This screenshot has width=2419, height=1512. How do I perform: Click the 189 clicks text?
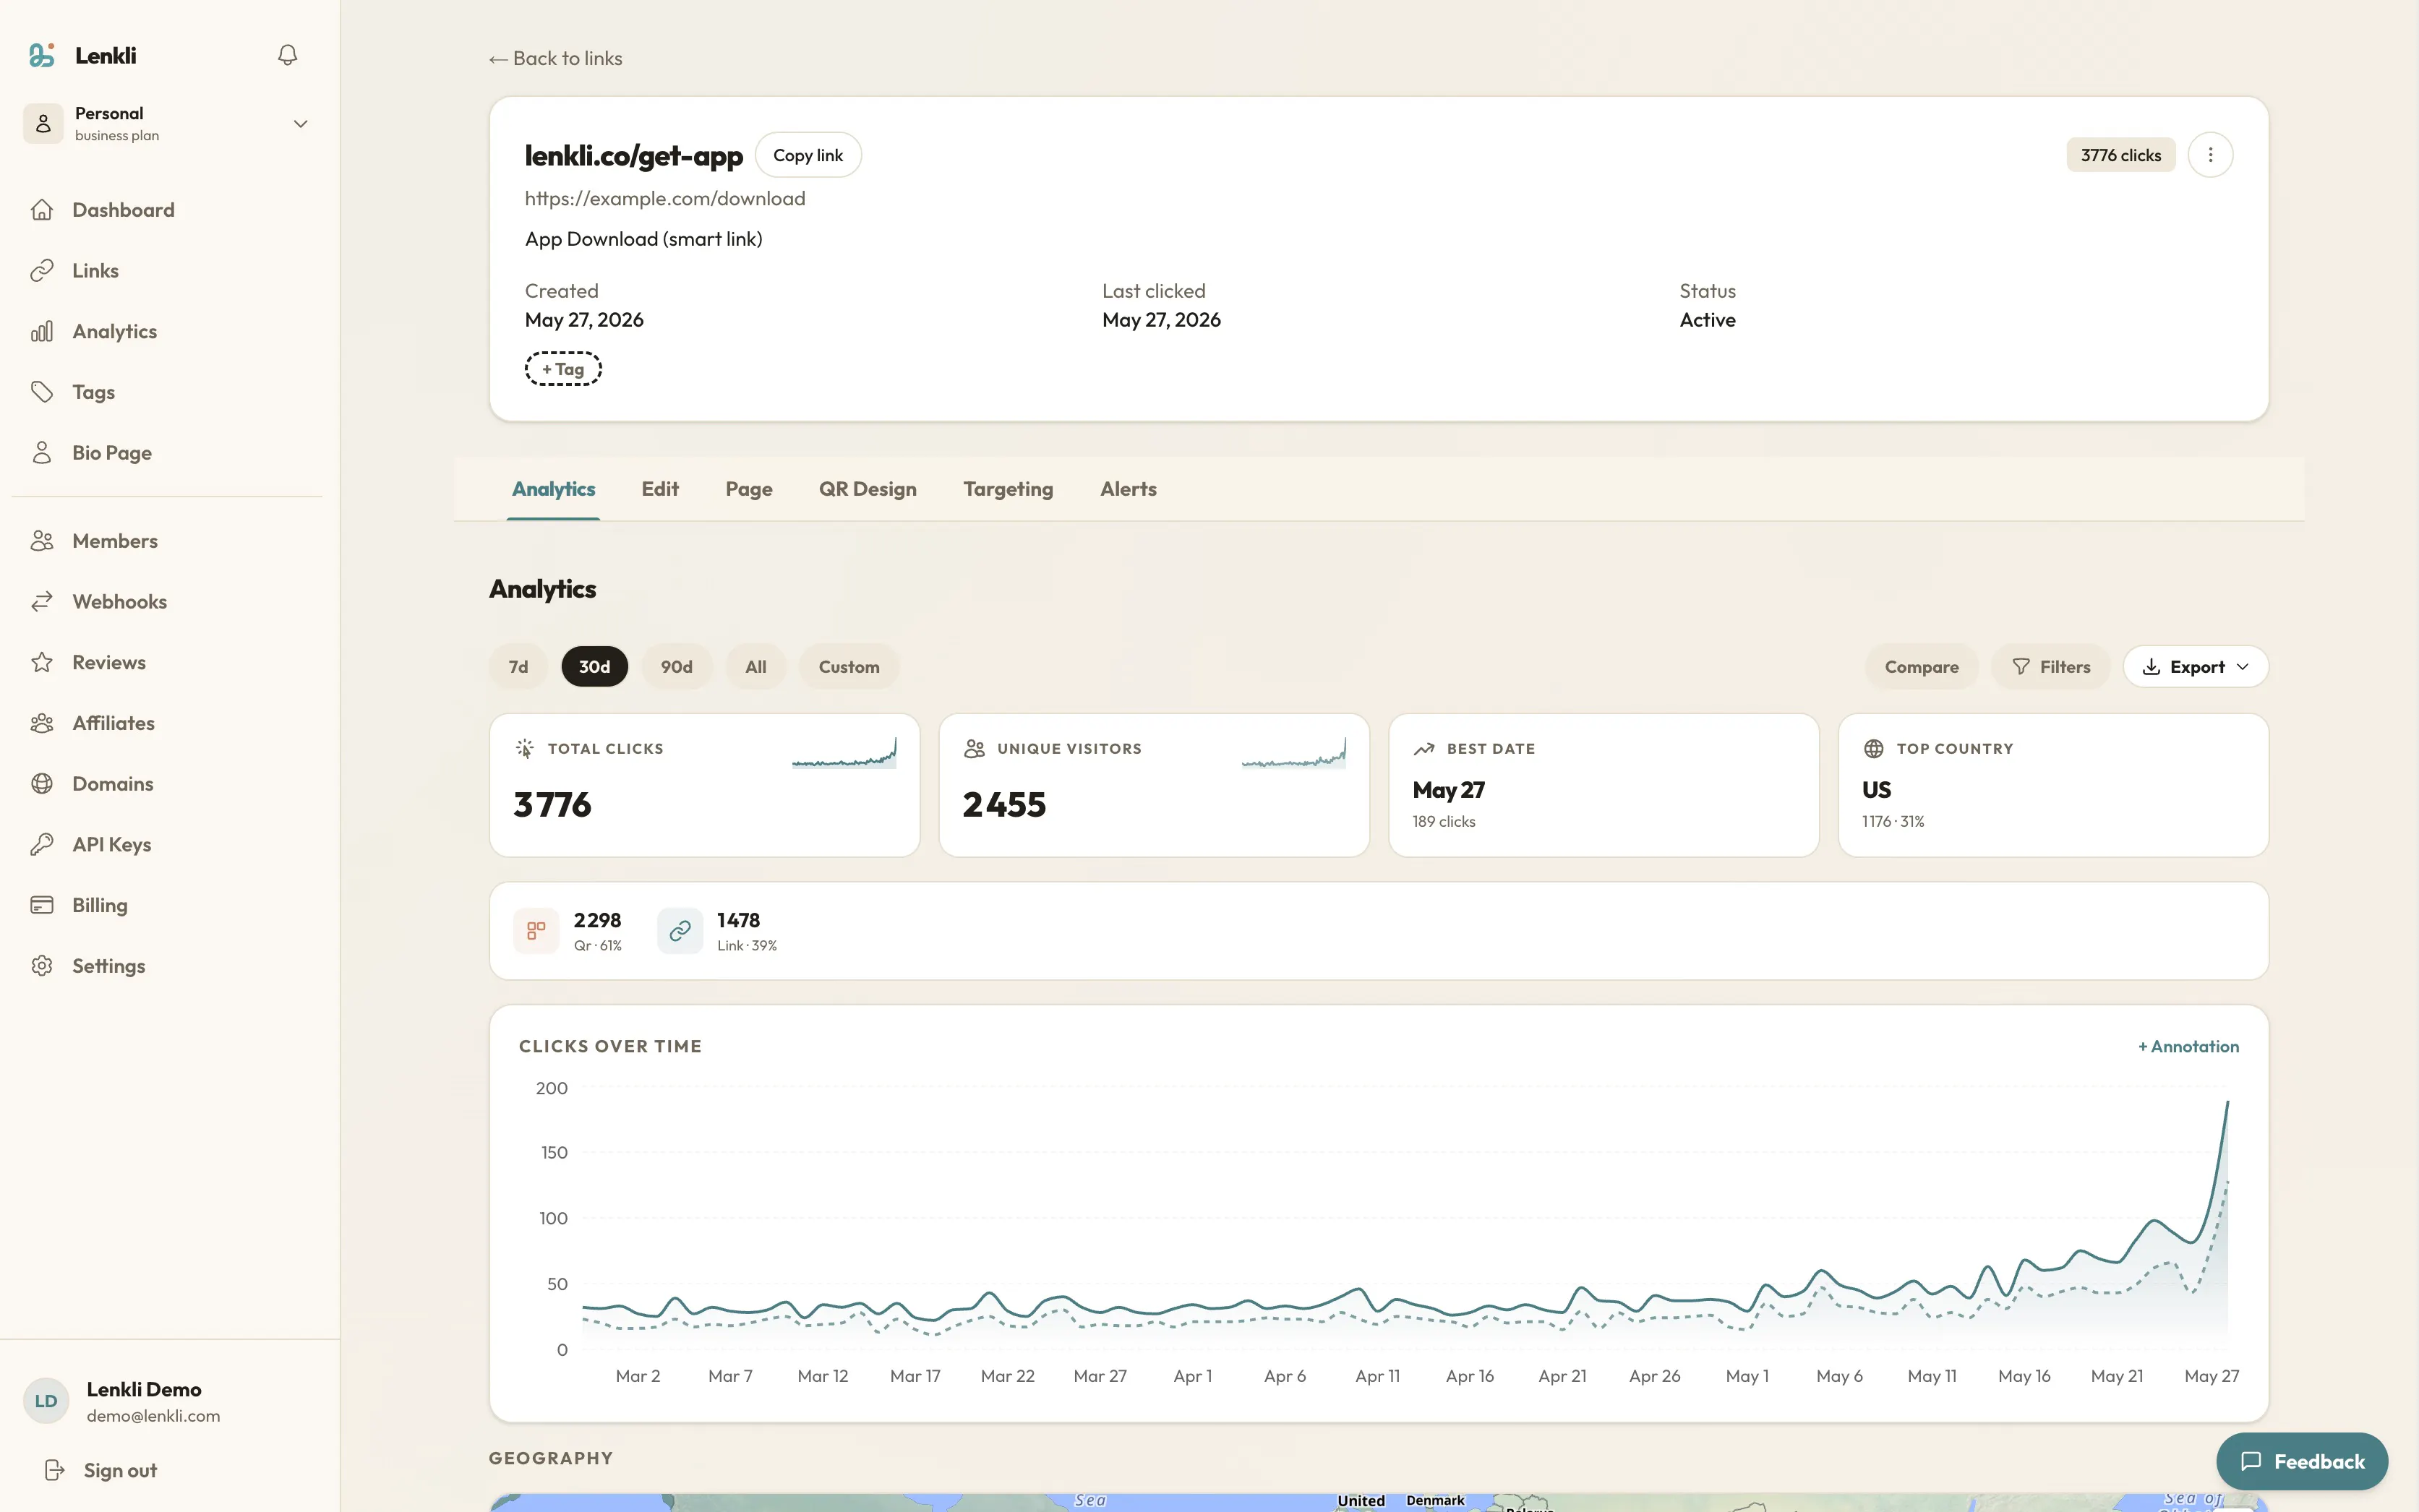[1443, 822]
